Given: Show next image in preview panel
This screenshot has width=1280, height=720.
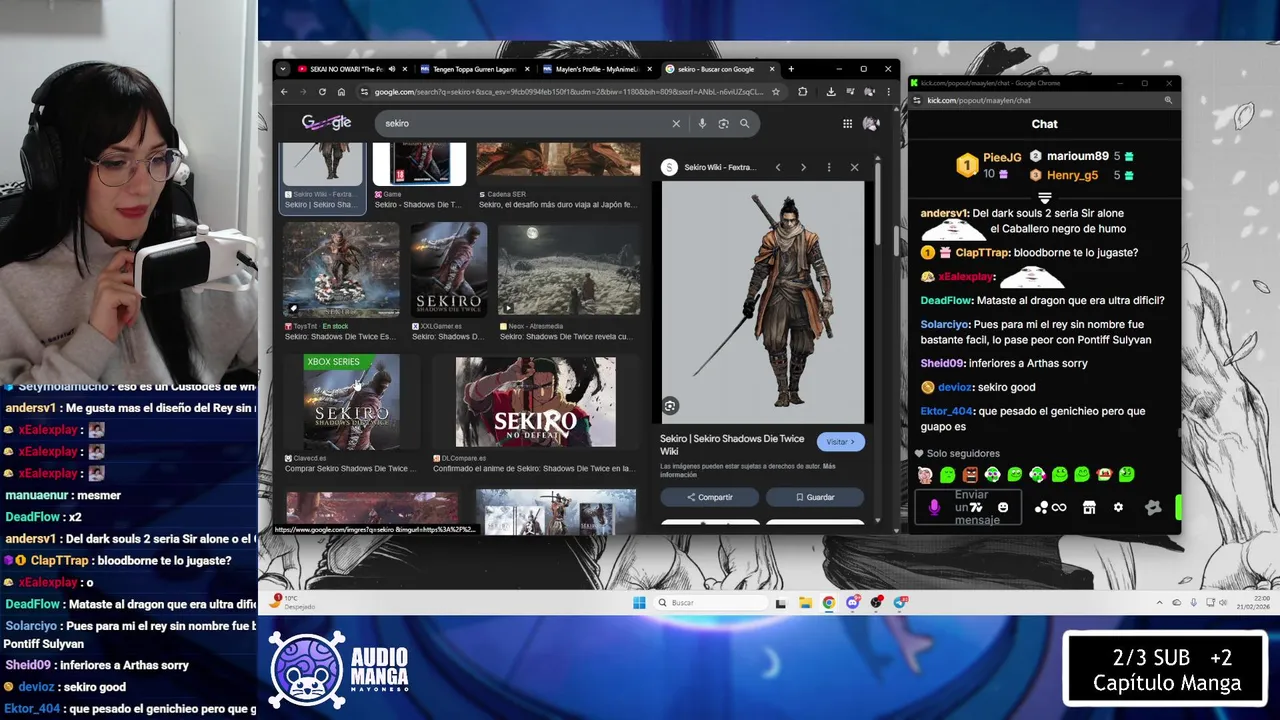Looking at the screenshot, I should [803, 168].
